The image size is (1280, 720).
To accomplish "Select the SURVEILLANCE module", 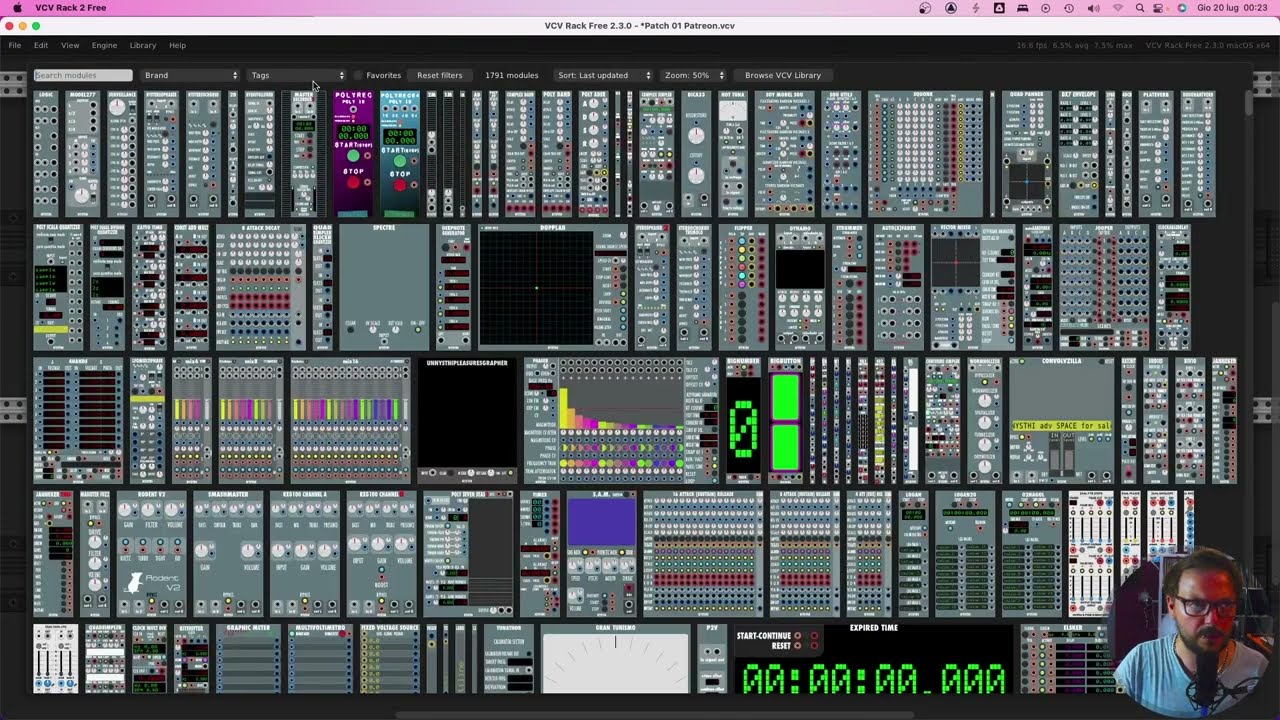I will tap(122, 153).
